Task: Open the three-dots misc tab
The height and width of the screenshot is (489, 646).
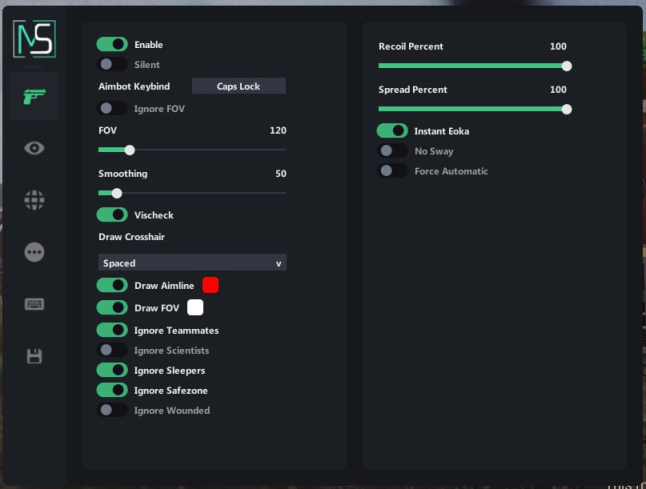Action: pyautogui.click(x=34, y=252)
